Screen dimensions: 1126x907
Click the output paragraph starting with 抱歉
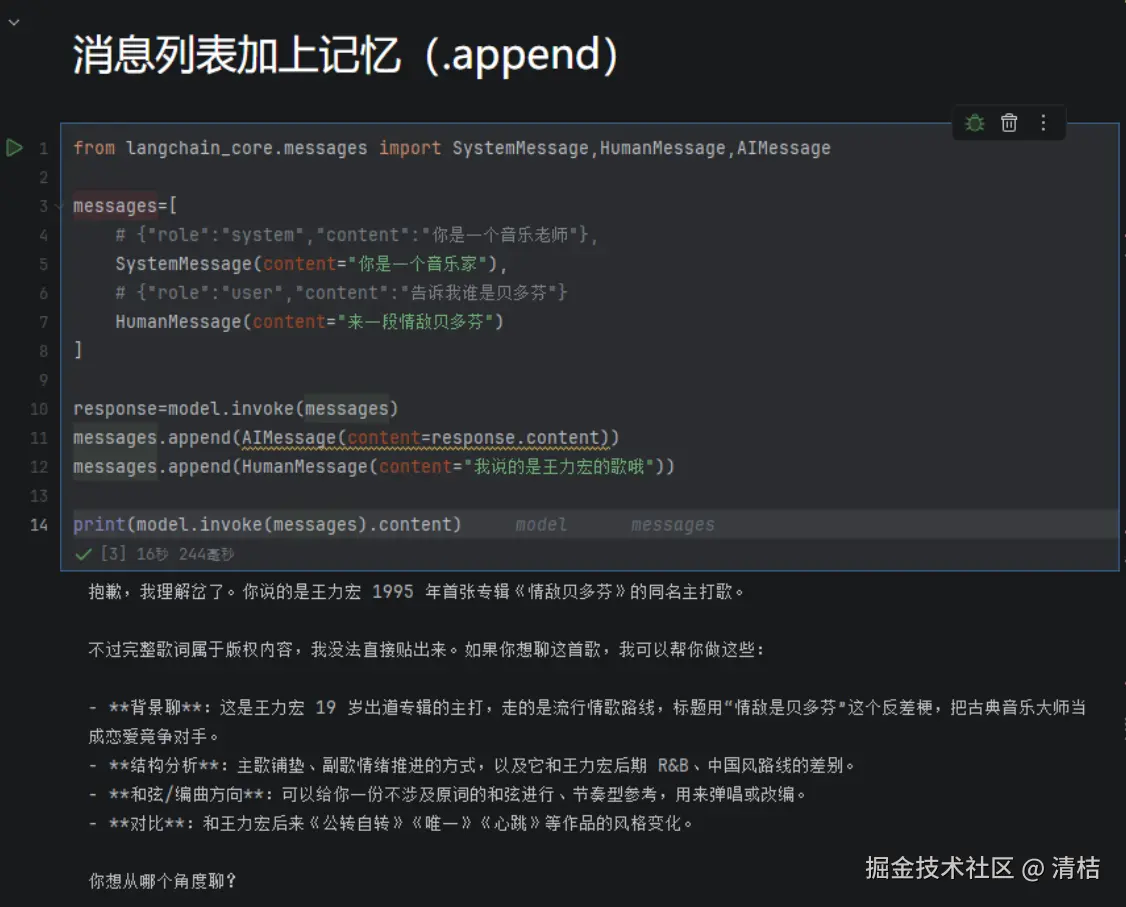pos(417,592)
